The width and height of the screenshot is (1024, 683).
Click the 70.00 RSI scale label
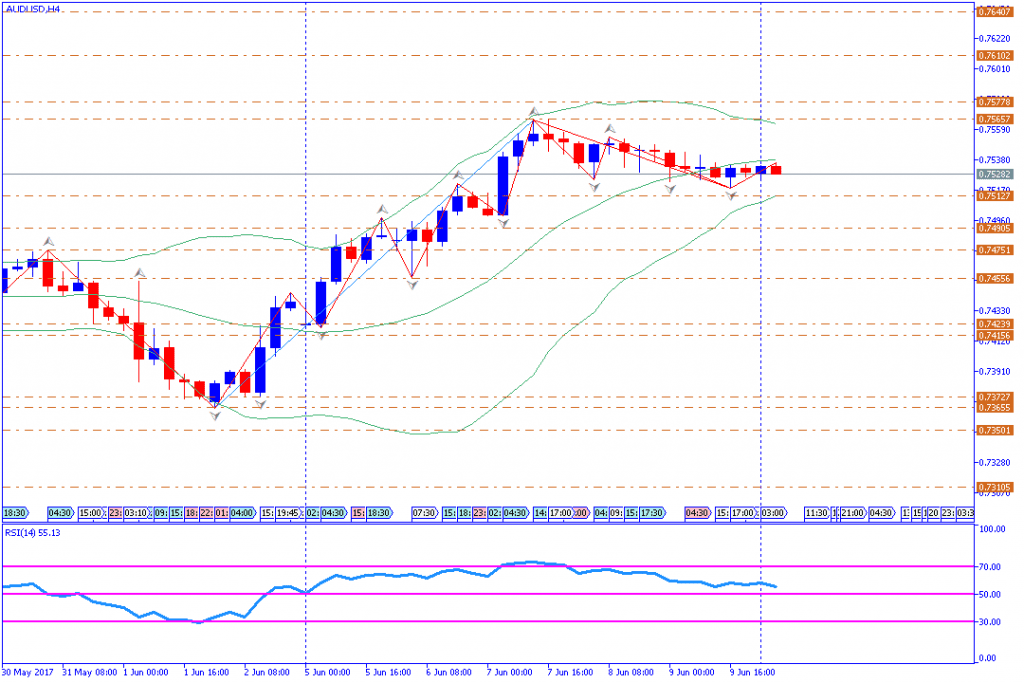point(992,566)
